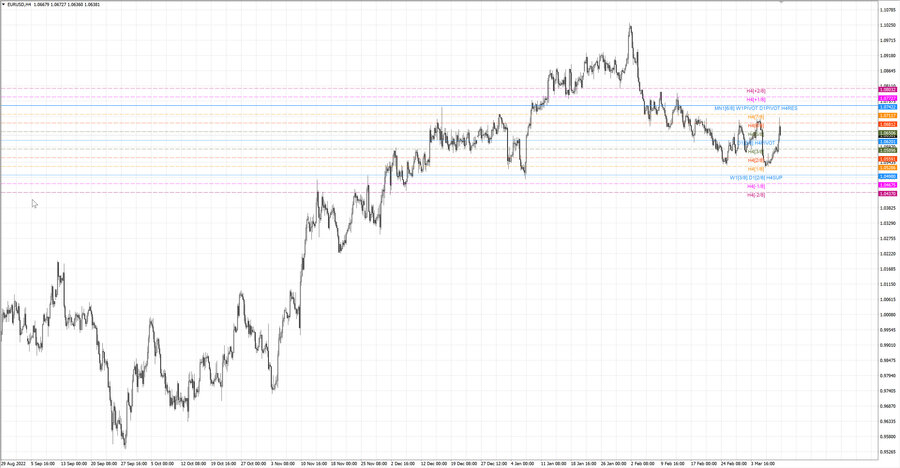This screenshot has height=468, width=900.
Task: Click the triangle arrow beside EURUSD,H4
Action: [3, 4]
